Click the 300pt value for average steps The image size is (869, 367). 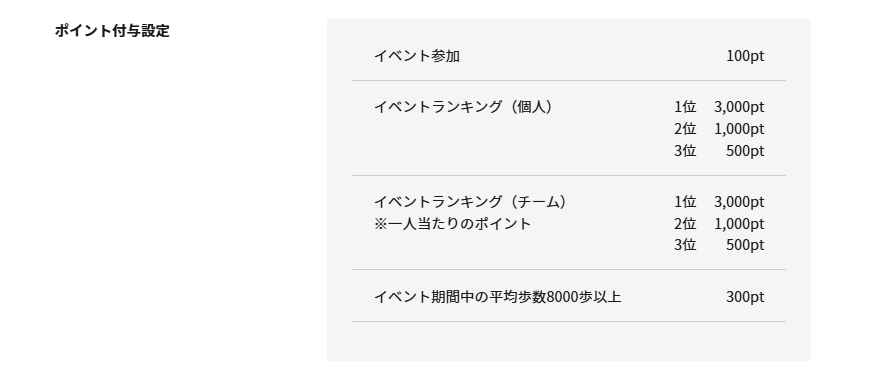(745, 297)
